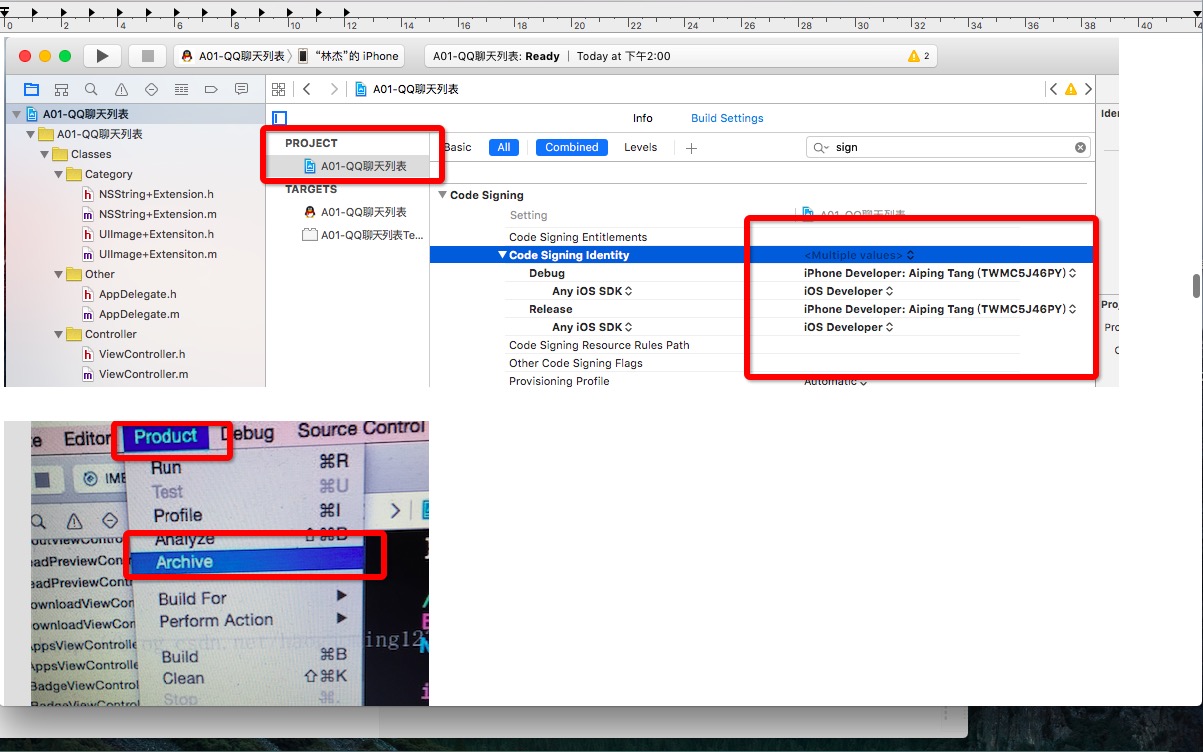Click the related items grid icon in jump bar
Screen dimensions: 1203x752
[x=279, y=89]
